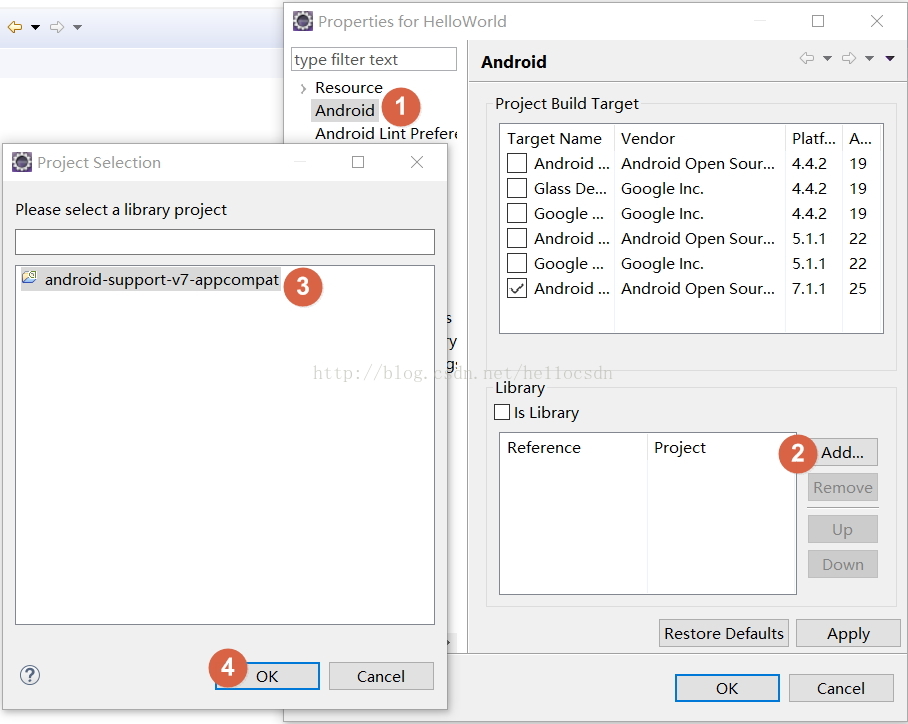Select Android Lint Preferences tree item
This screenshot has width=908, height=724.
[386, 134]
